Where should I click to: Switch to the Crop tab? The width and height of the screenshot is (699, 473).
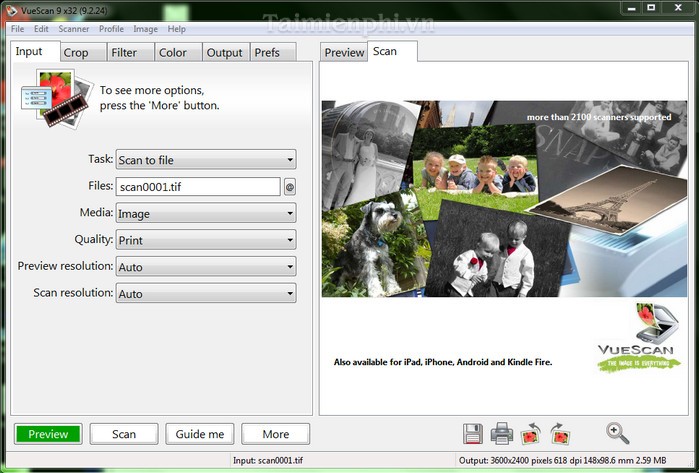tap(76, 53)
